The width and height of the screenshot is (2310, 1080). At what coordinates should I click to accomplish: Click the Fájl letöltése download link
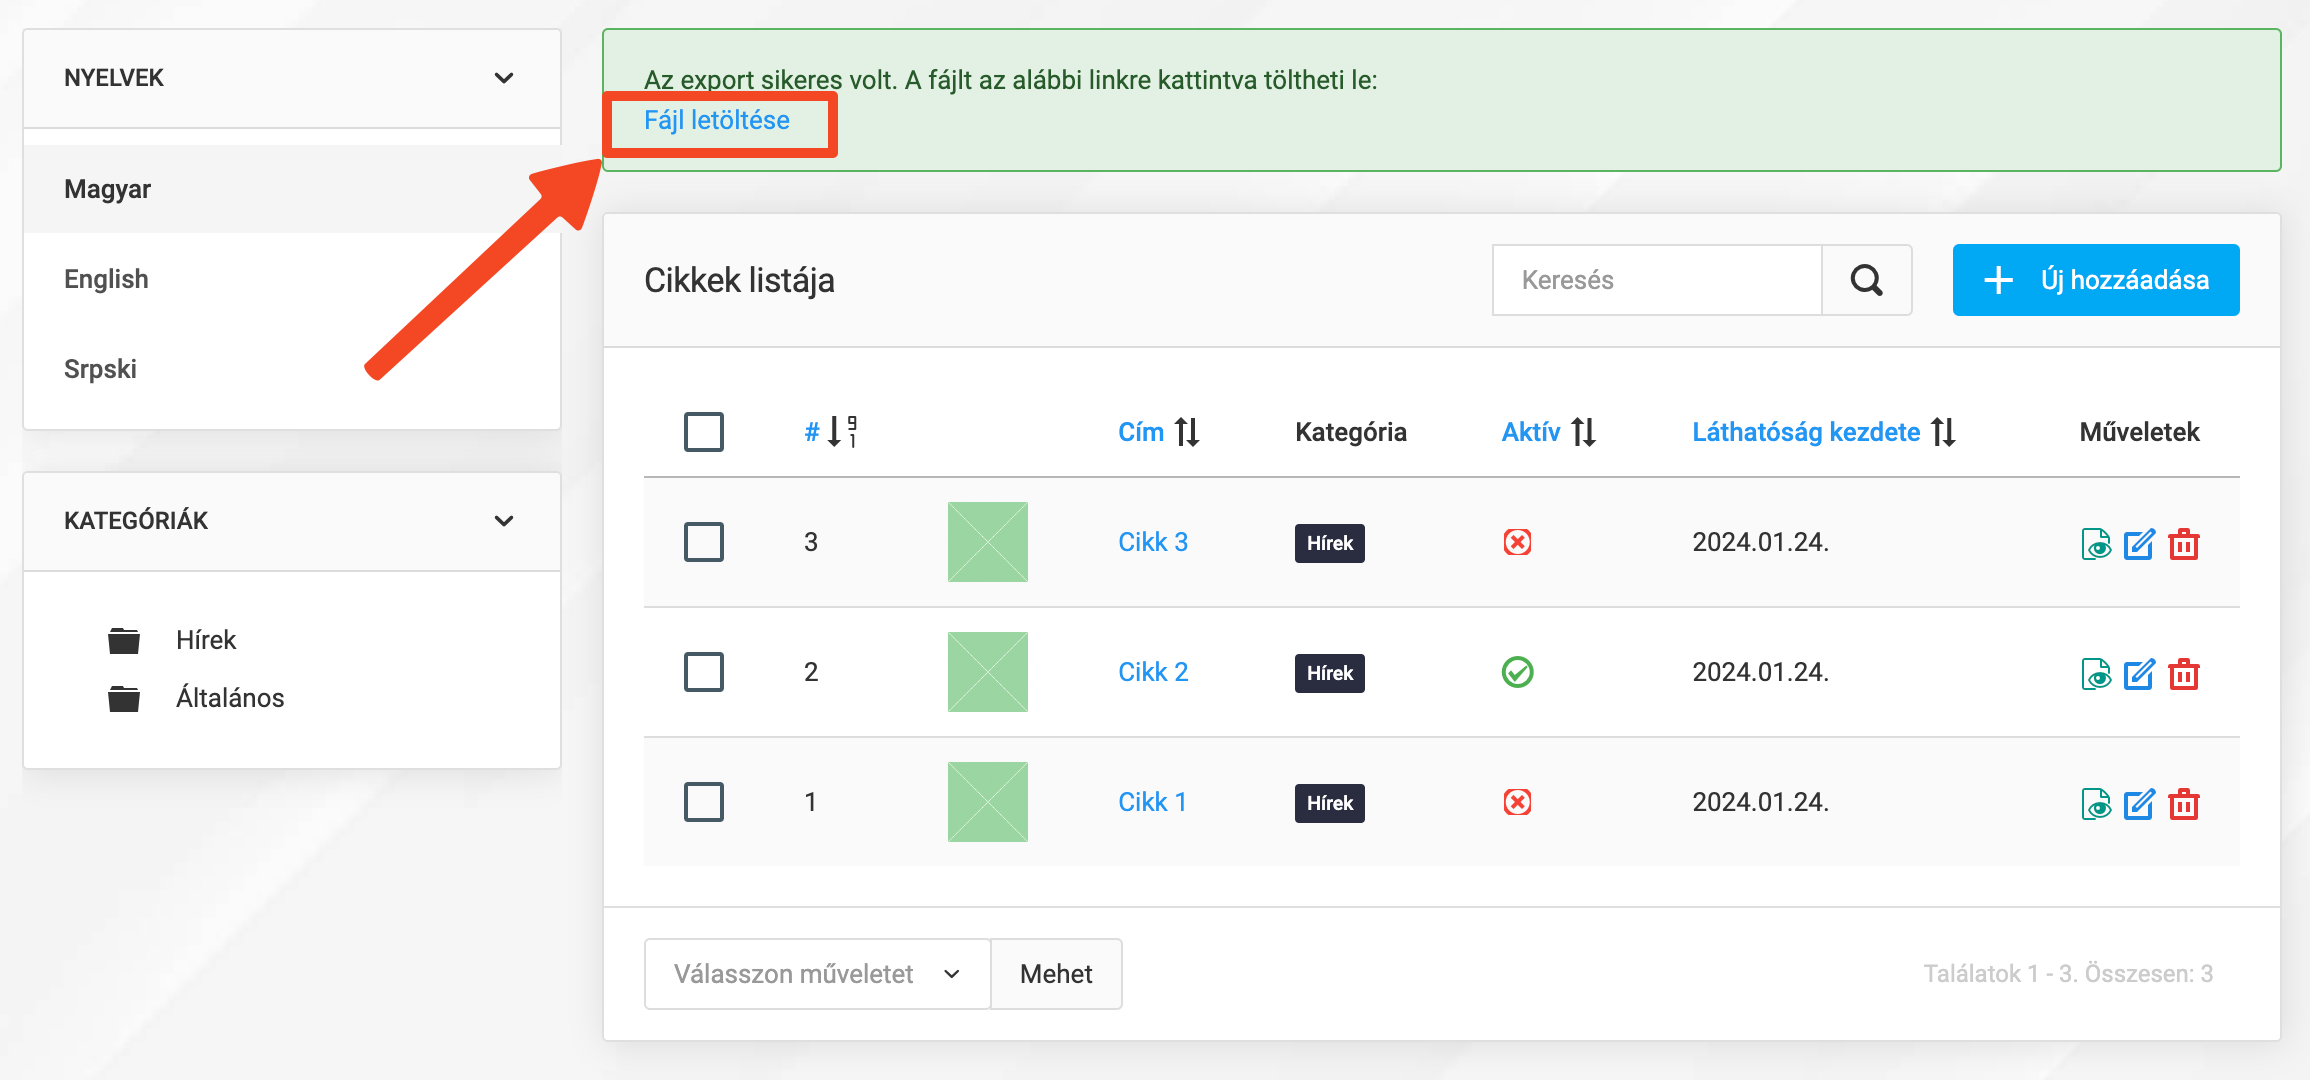coord(717,120)
